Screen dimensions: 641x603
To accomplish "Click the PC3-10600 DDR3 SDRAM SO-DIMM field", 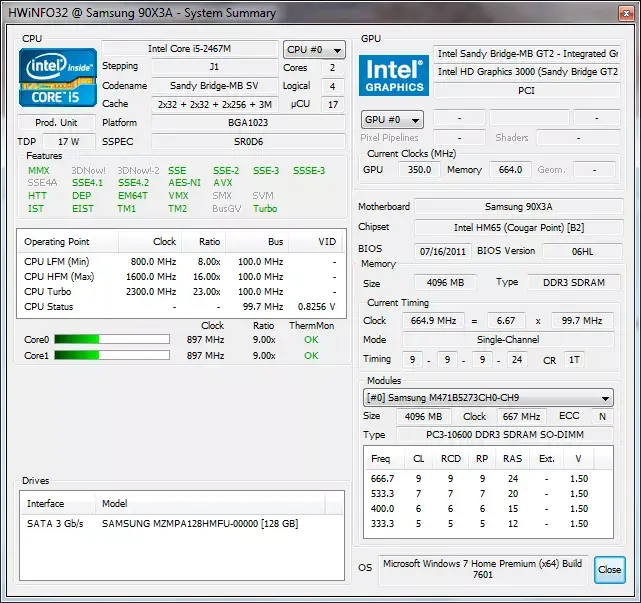I will pyautogui.click(x=505, y=435).
